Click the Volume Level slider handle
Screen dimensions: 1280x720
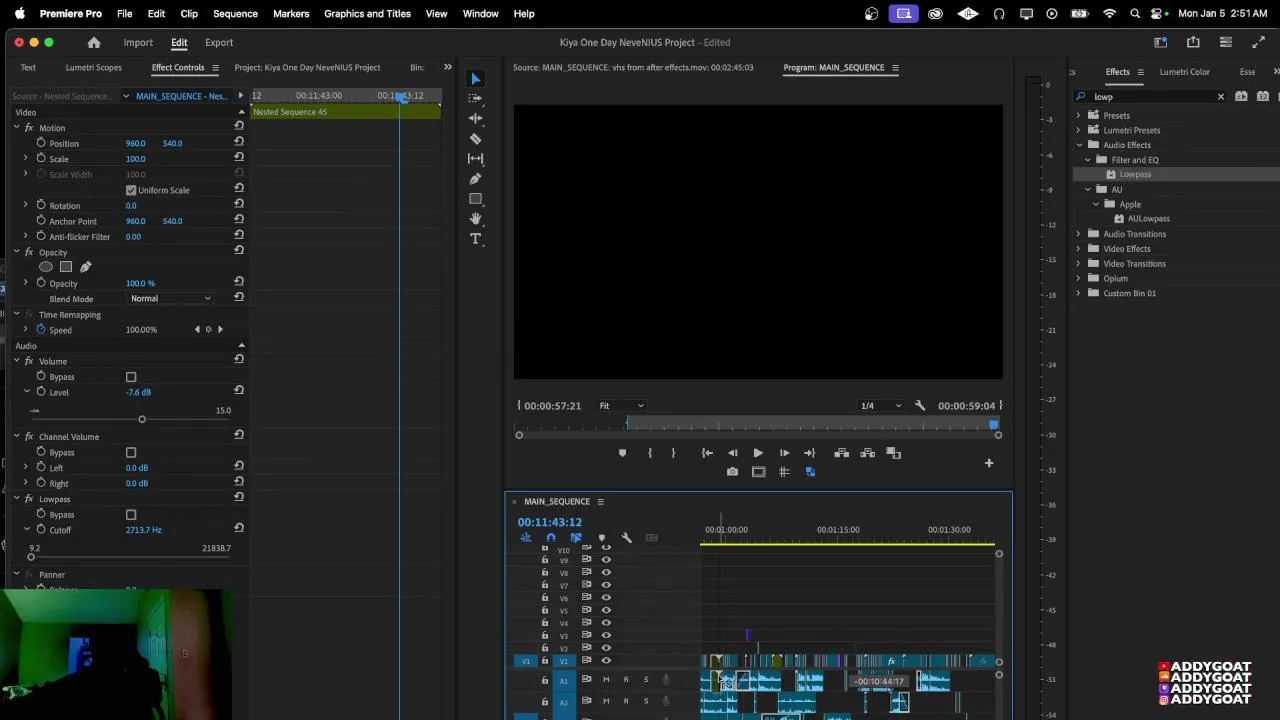(142, 419)
